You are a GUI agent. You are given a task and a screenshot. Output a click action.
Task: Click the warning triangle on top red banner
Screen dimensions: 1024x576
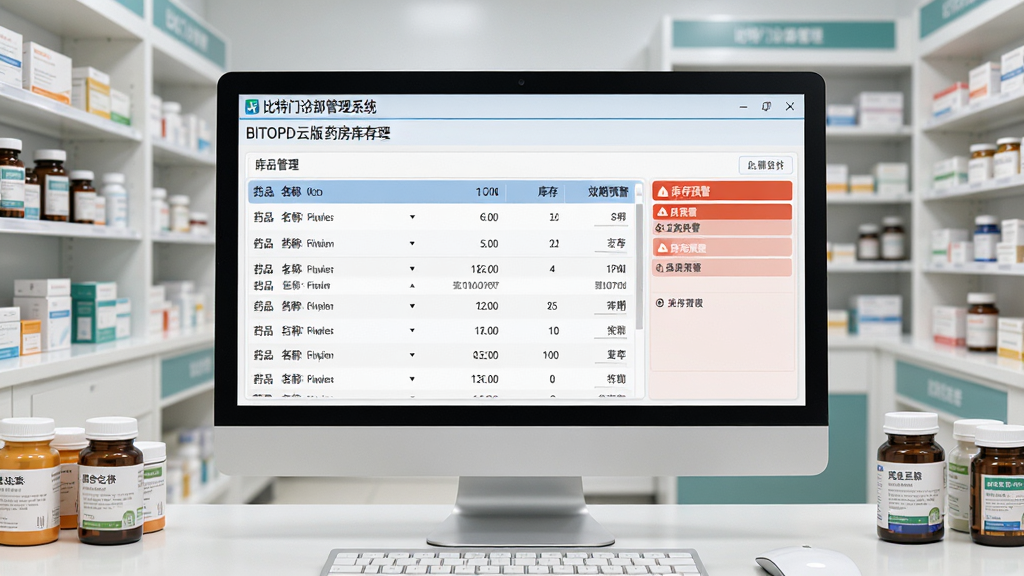coord(663,191)
